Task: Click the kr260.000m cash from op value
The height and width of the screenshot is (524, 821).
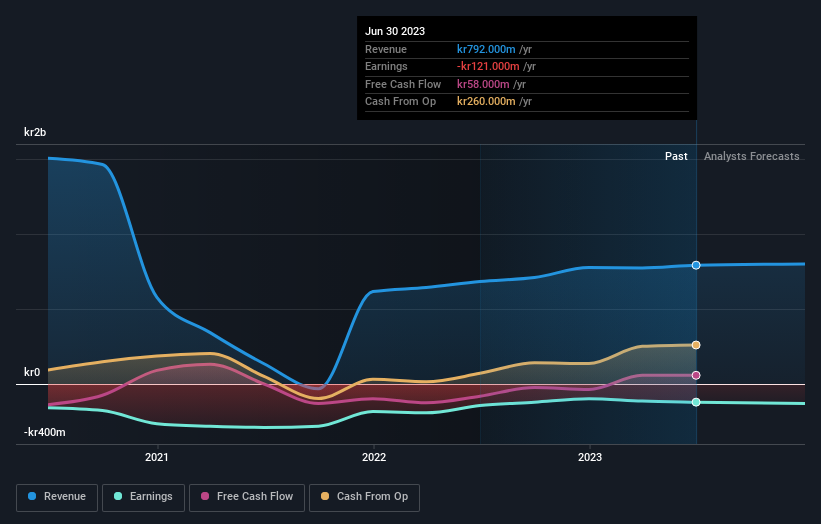Action: 486,102
